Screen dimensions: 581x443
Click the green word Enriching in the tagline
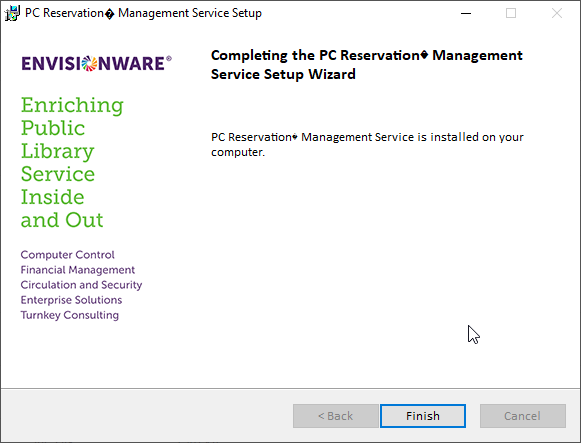pos(72,105)
